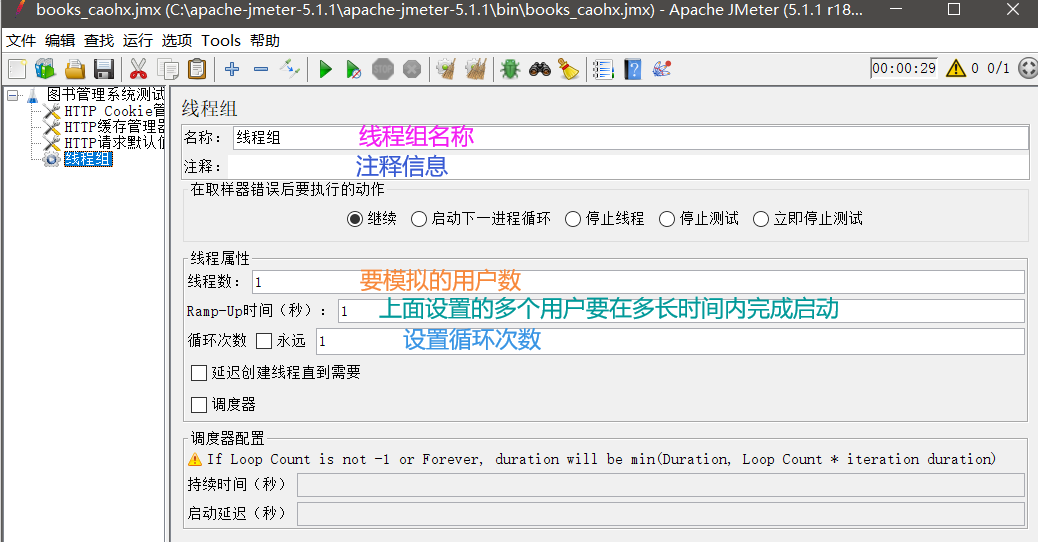This screenshot has height=542, width=1038.
Task: Click the Search binoculars icon
Action: (540, 69)
